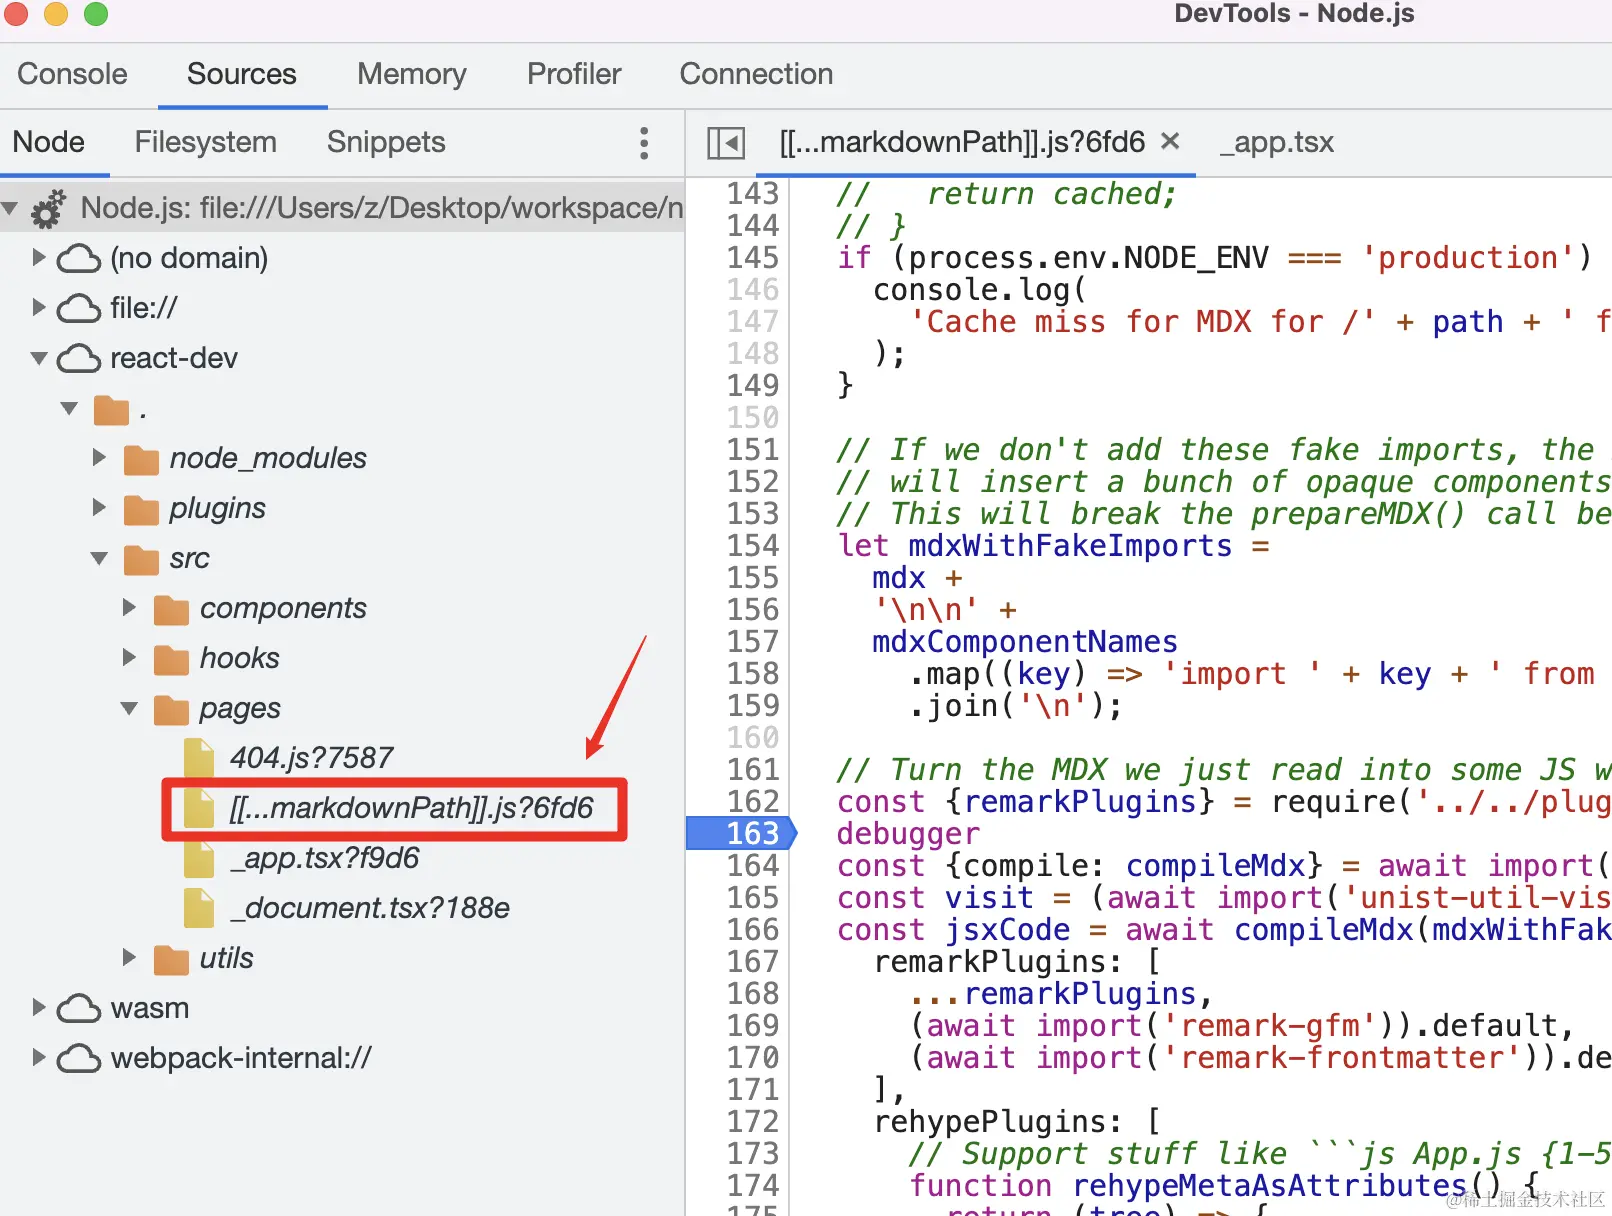Collapse the pages folder
Viewport: 1612px width, 1216px height.
pyautogui.click(x=129, y=708)
